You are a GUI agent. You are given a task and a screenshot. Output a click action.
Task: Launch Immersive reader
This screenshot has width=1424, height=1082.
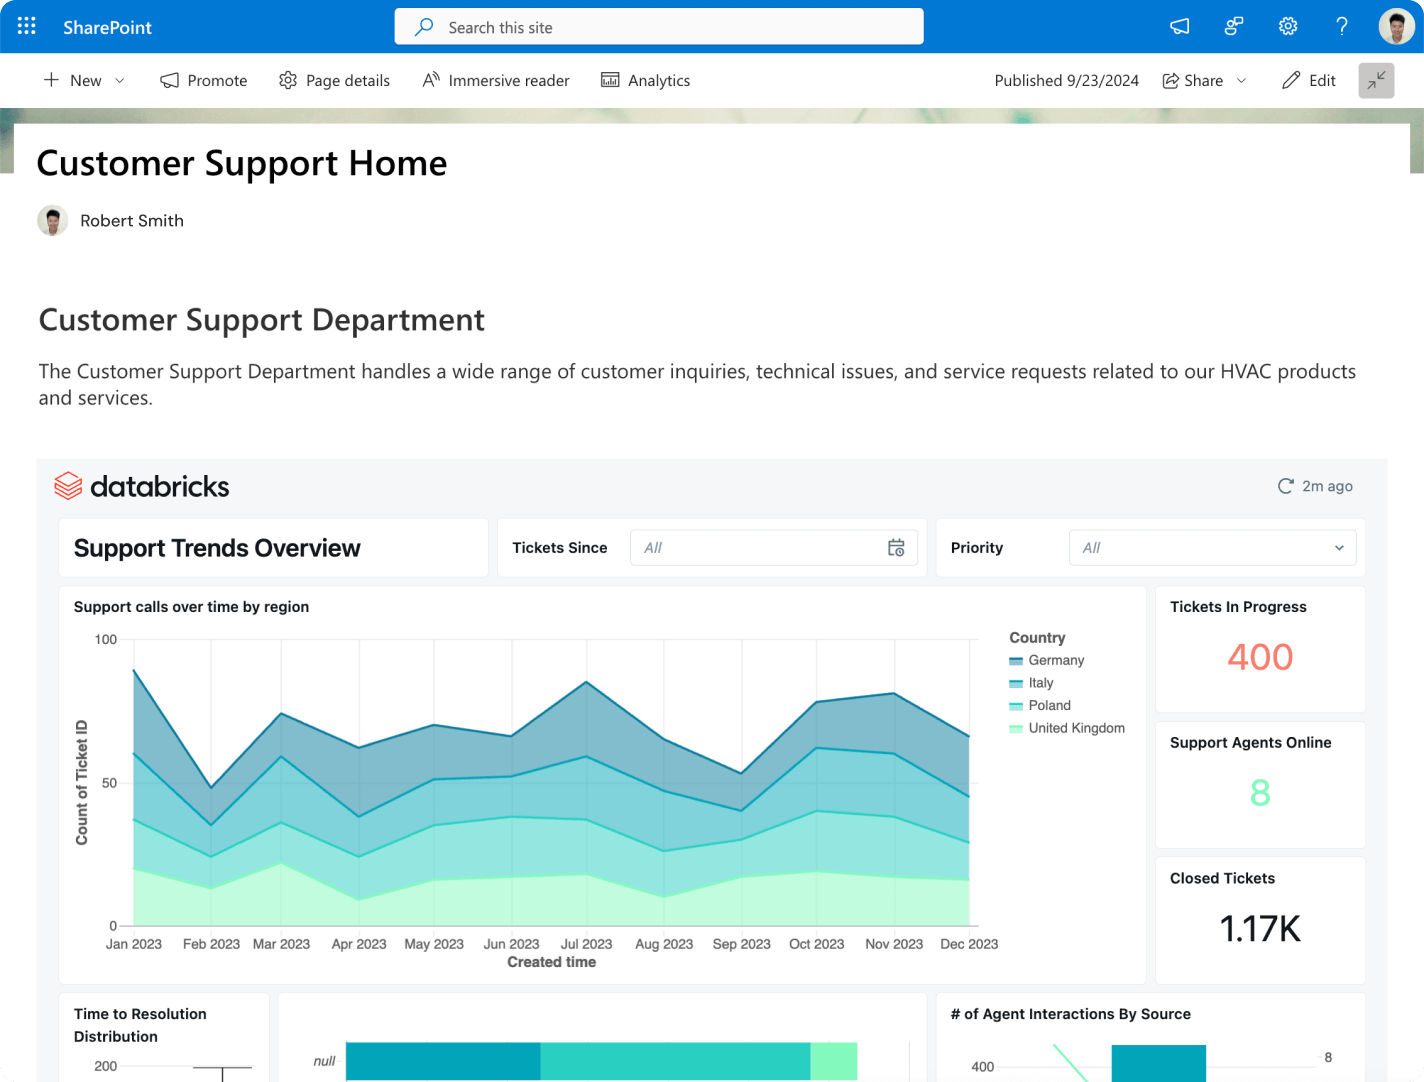pyautogui.click(x=496, y=81)
